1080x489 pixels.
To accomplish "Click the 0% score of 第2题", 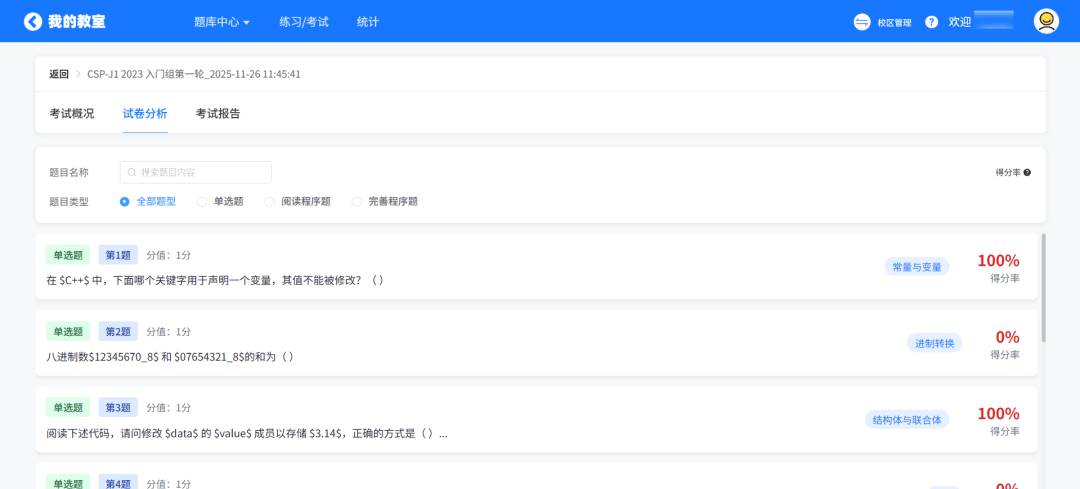I will coord(1007,337).
